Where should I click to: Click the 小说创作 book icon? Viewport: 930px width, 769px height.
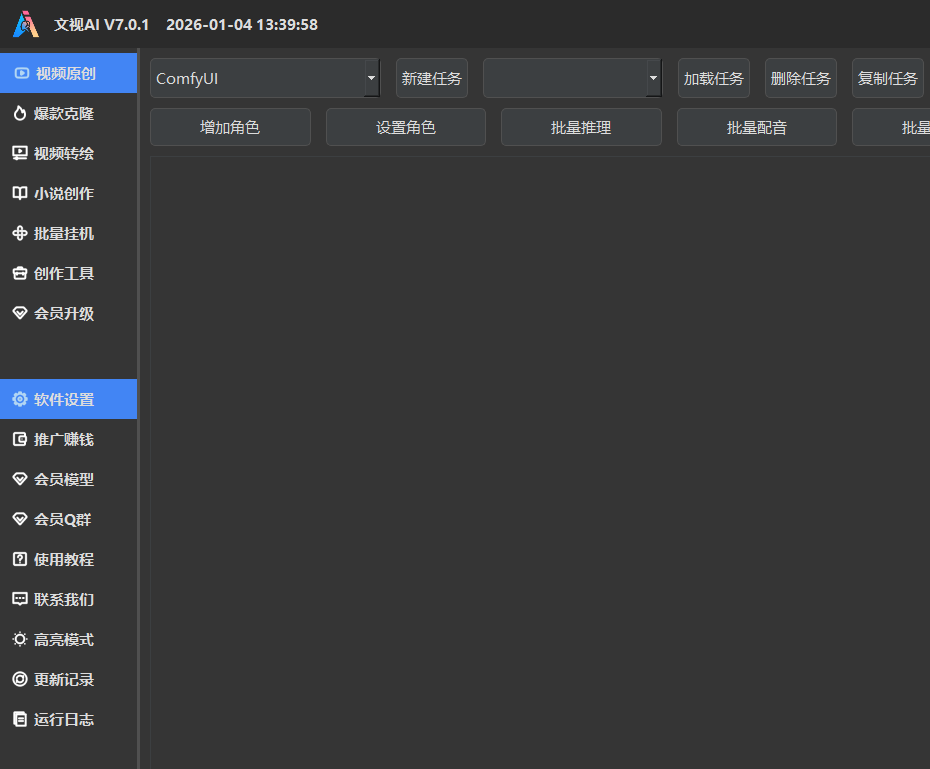click(x=20, y=193)
